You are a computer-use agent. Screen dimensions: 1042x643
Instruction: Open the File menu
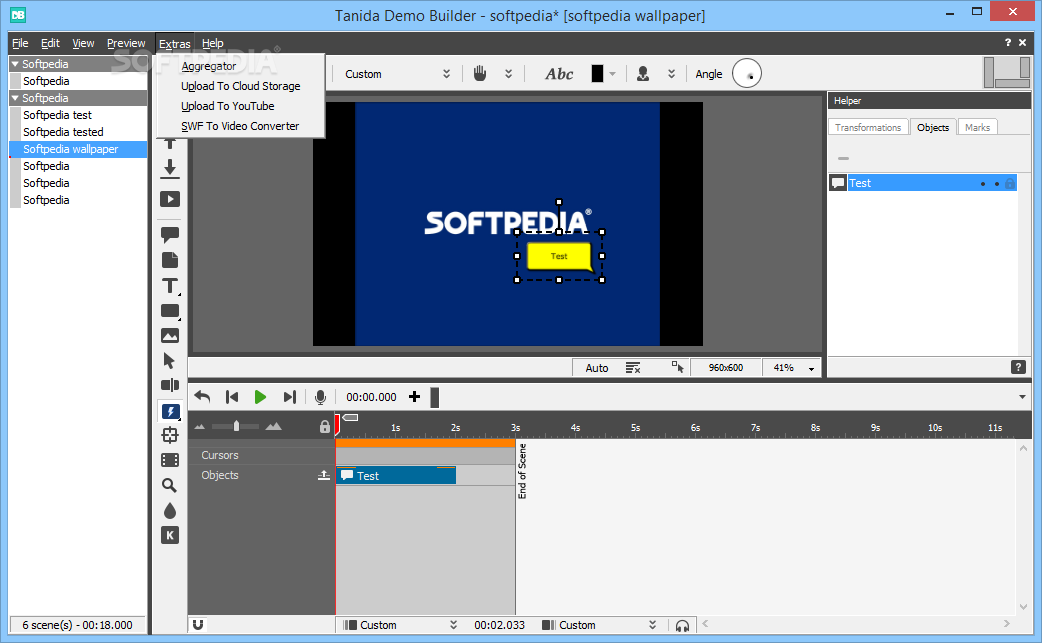[20, 43]
